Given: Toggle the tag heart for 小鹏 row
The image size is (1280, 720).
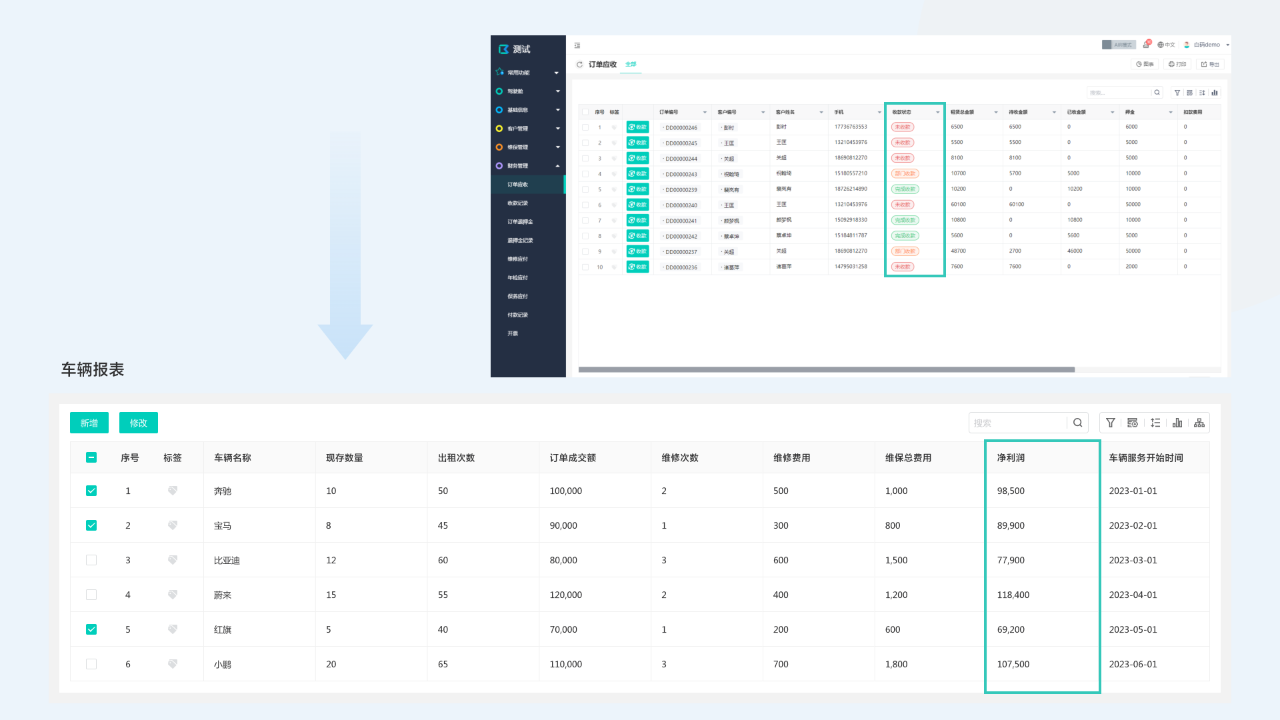Looking at the screenshot, I should (x=173, y=664).
